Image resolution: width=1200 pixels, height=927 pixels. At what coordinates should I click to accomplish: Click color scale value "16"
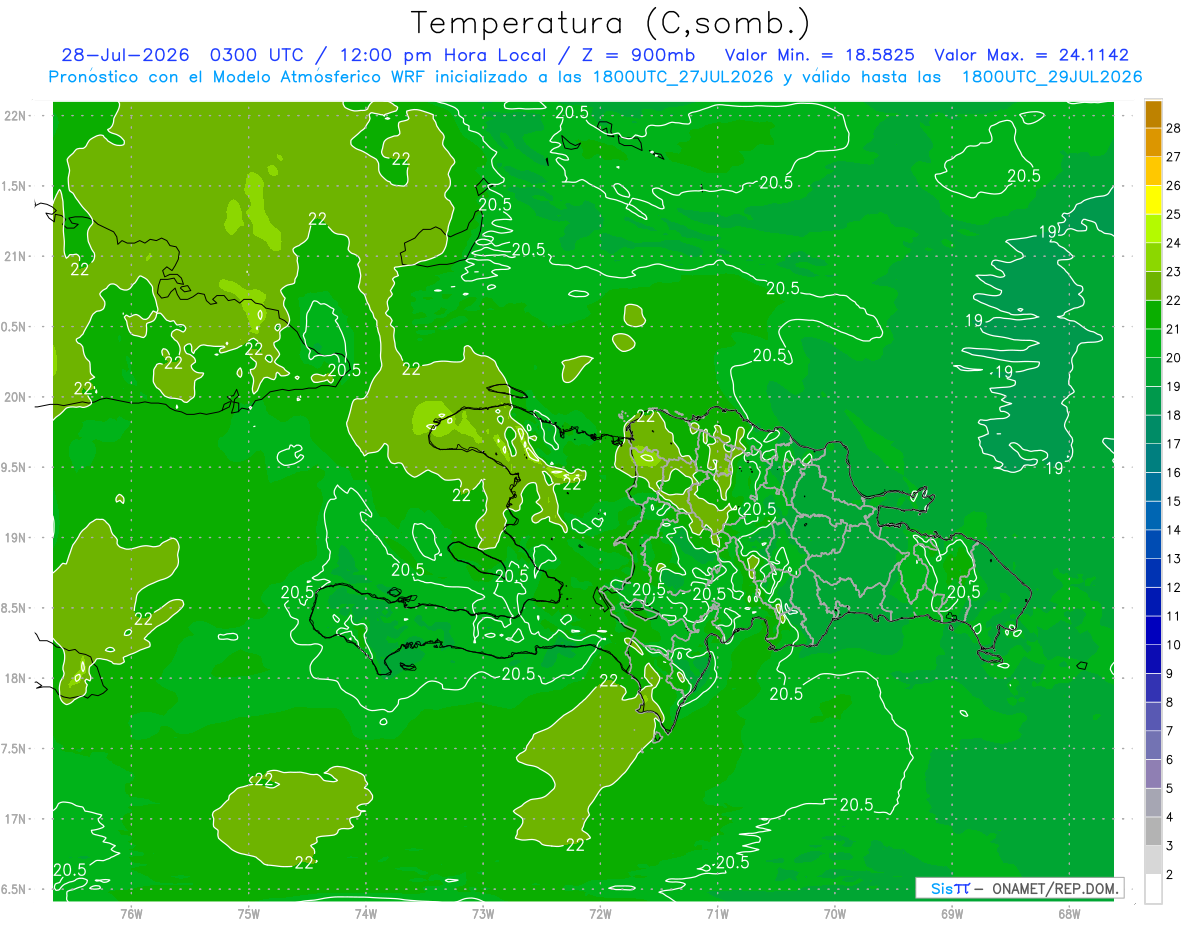[1174, 473]
